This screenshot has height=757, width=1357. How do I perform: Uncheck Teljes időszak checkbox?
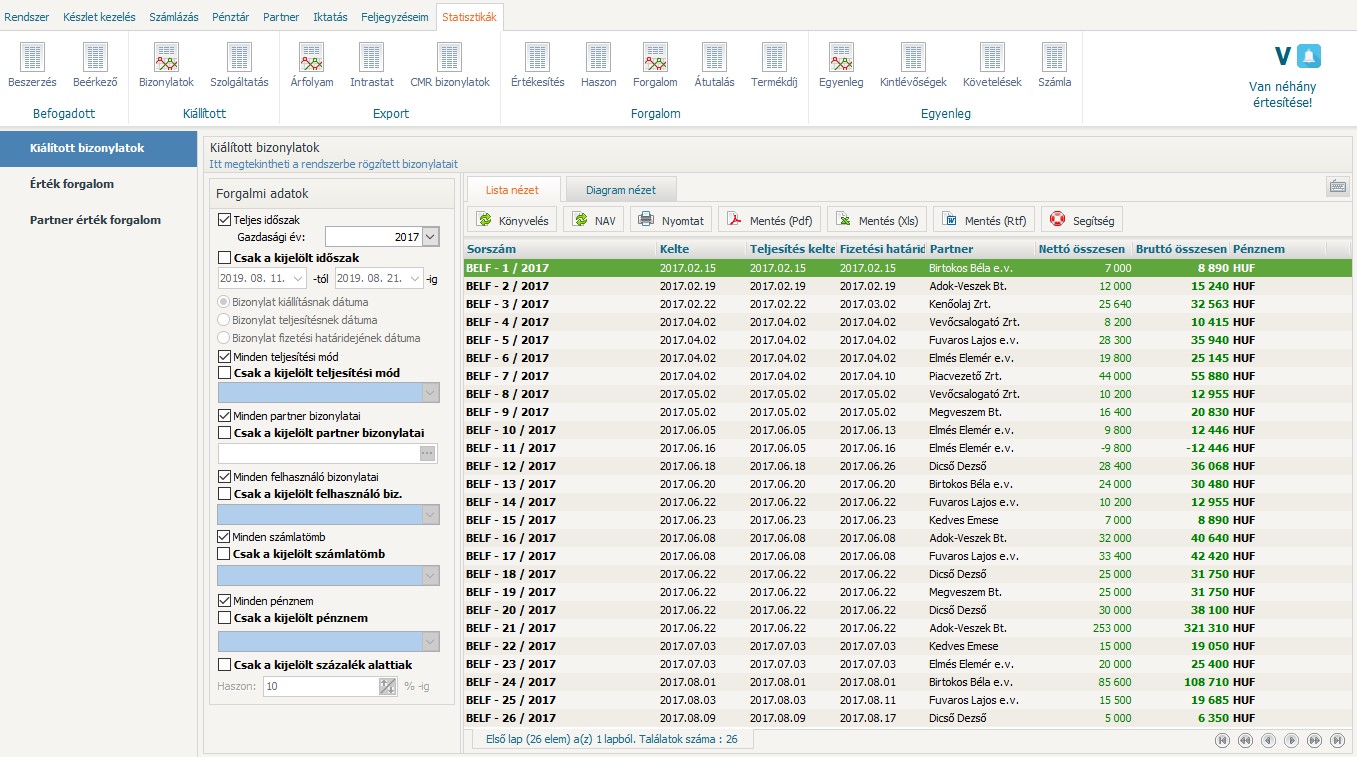point(224,220)
